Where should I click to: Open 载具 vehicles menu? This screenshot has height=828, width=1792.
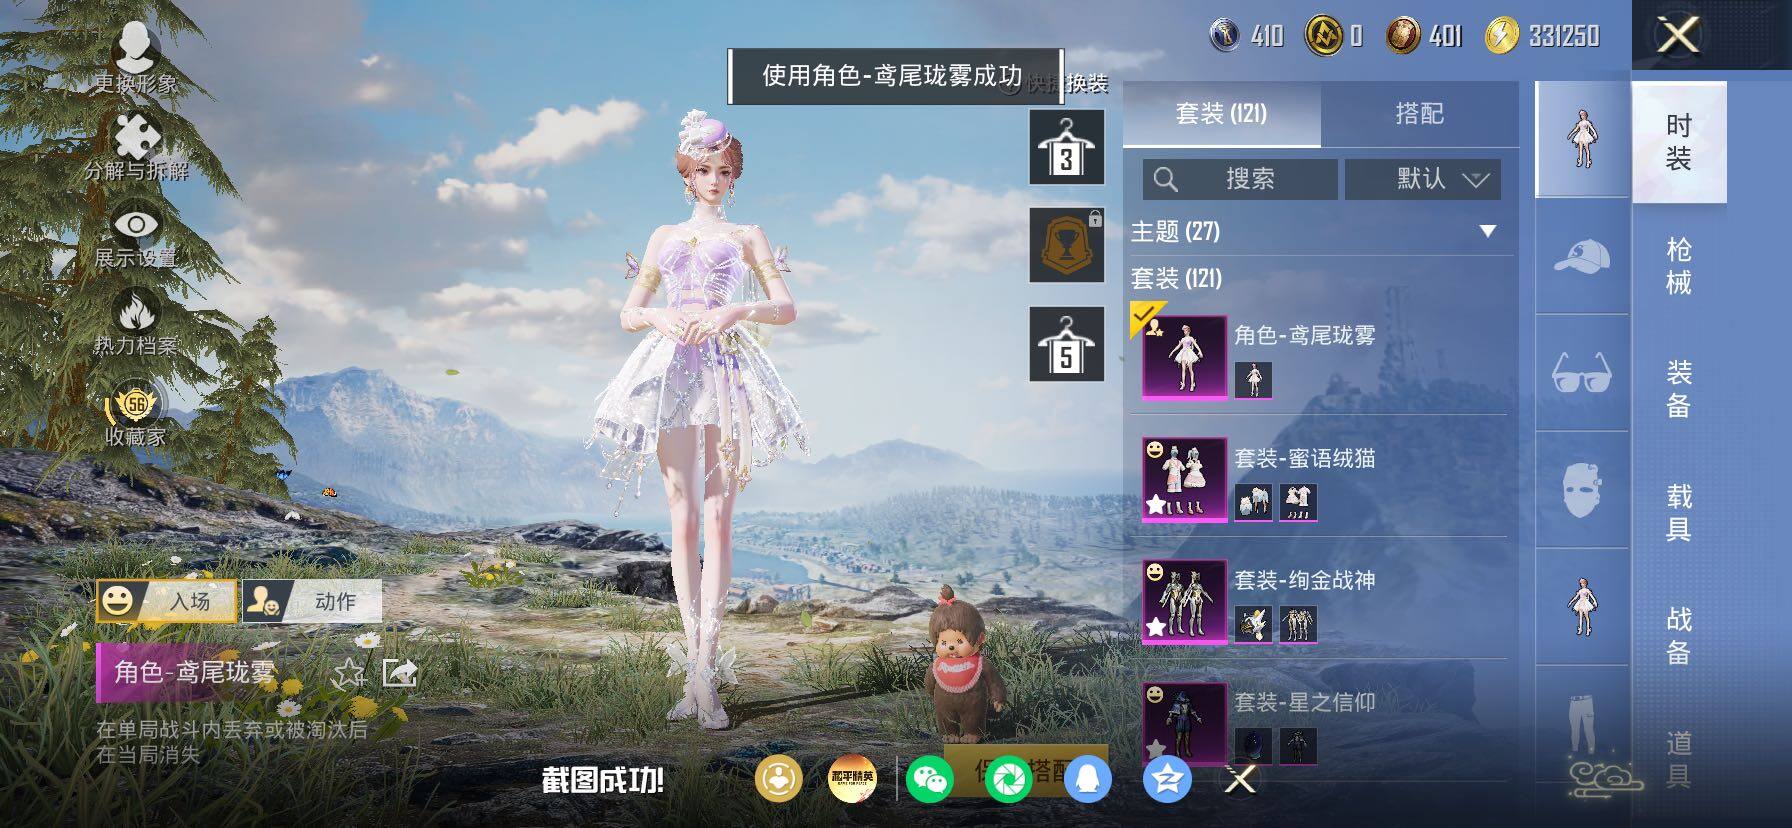(1679, 513)
